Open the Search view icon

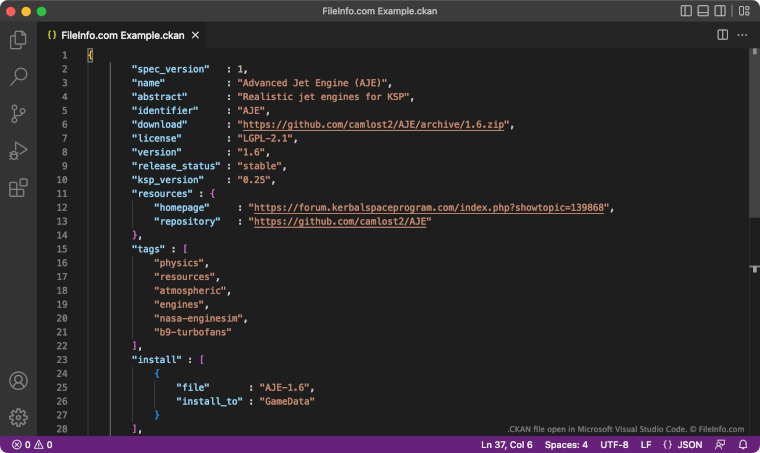(x=18, y=76)
